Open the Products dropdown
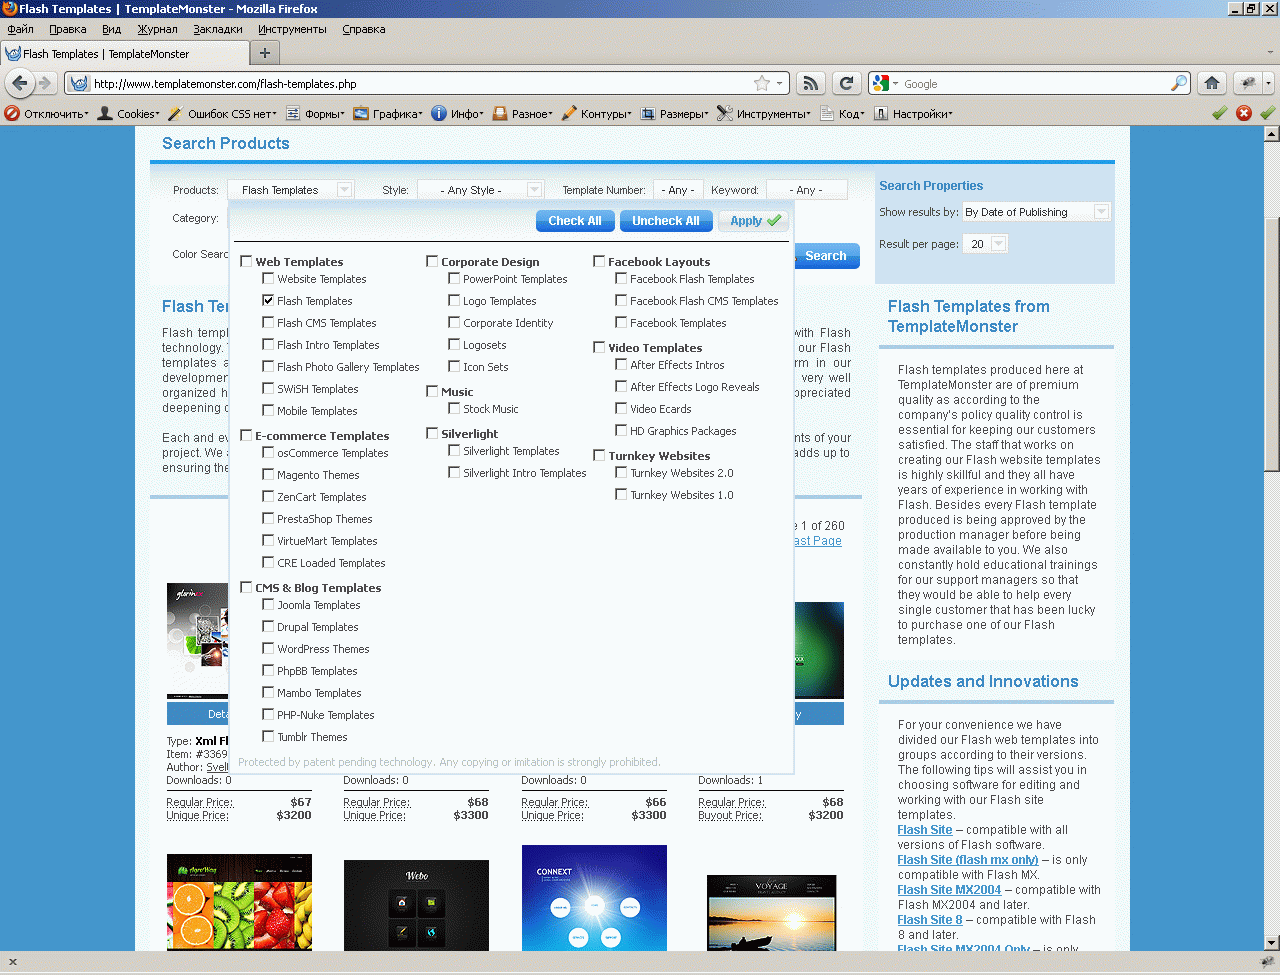 [x=290, y=189]
